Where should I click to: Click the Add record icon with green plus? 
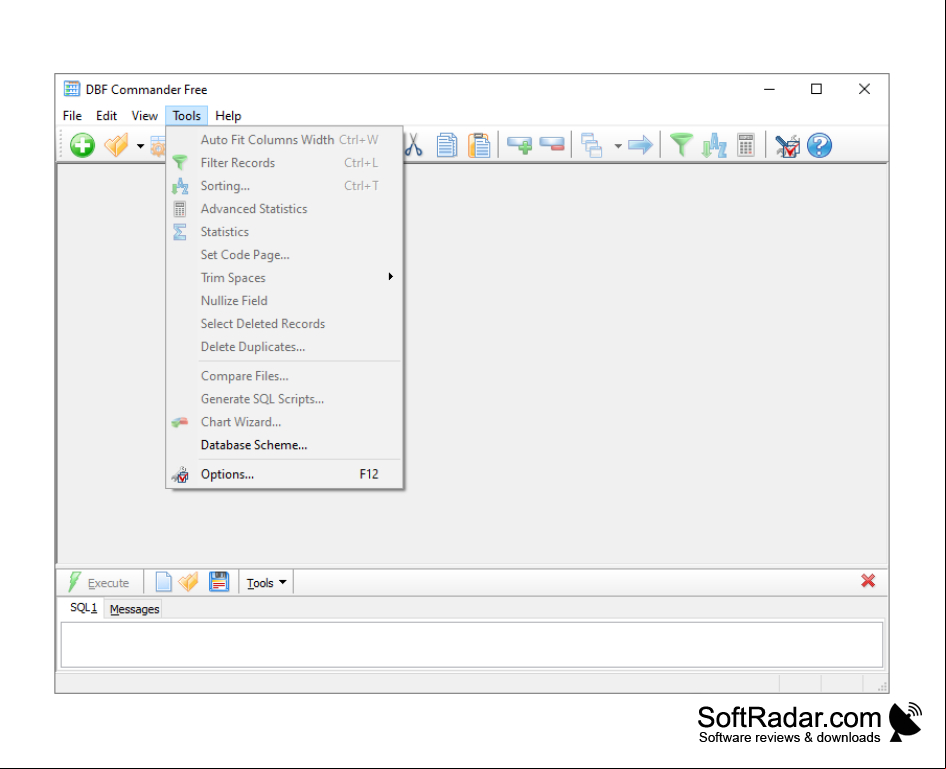[519, 145]
